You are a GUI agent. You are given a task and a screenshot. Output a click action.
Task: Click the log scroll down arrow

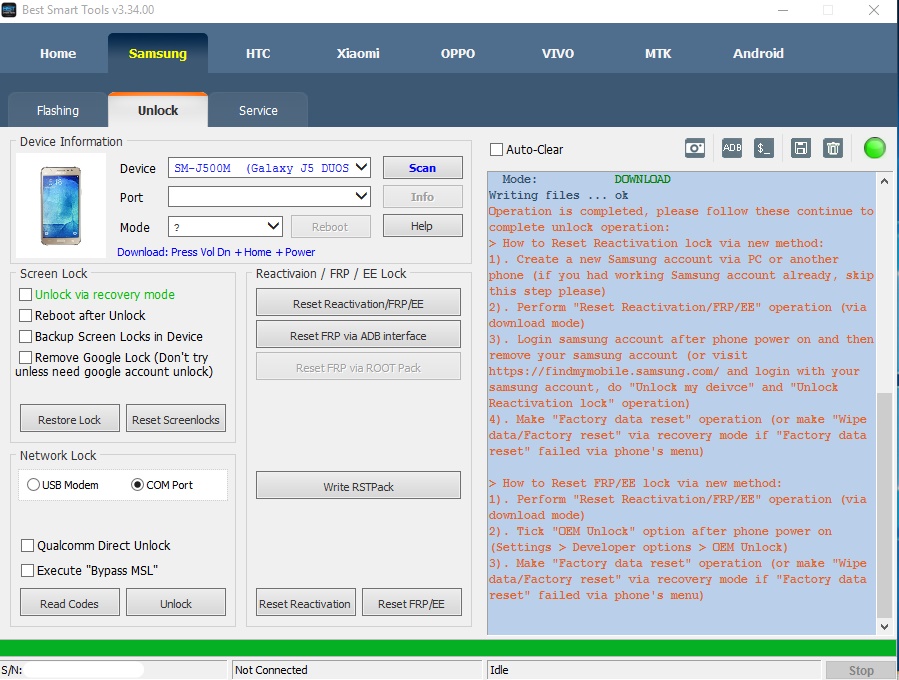point(884,627)
